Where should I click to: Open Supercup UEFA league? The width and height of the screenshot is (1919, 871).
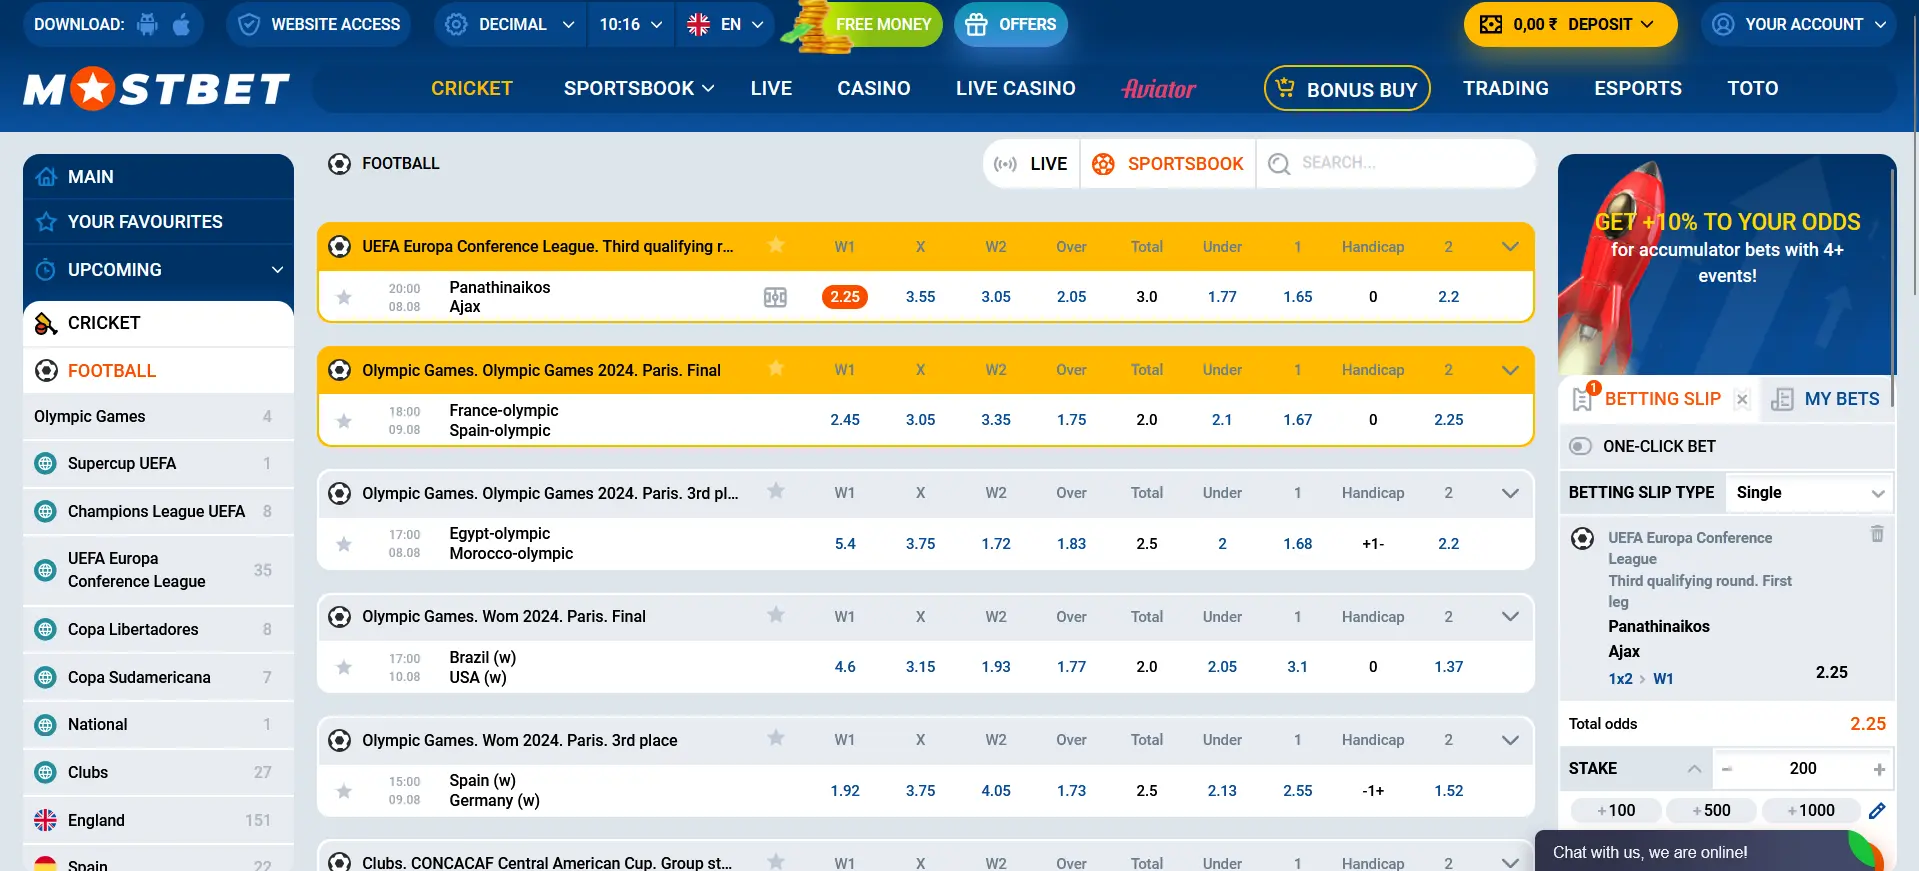[x=158, y=464]
